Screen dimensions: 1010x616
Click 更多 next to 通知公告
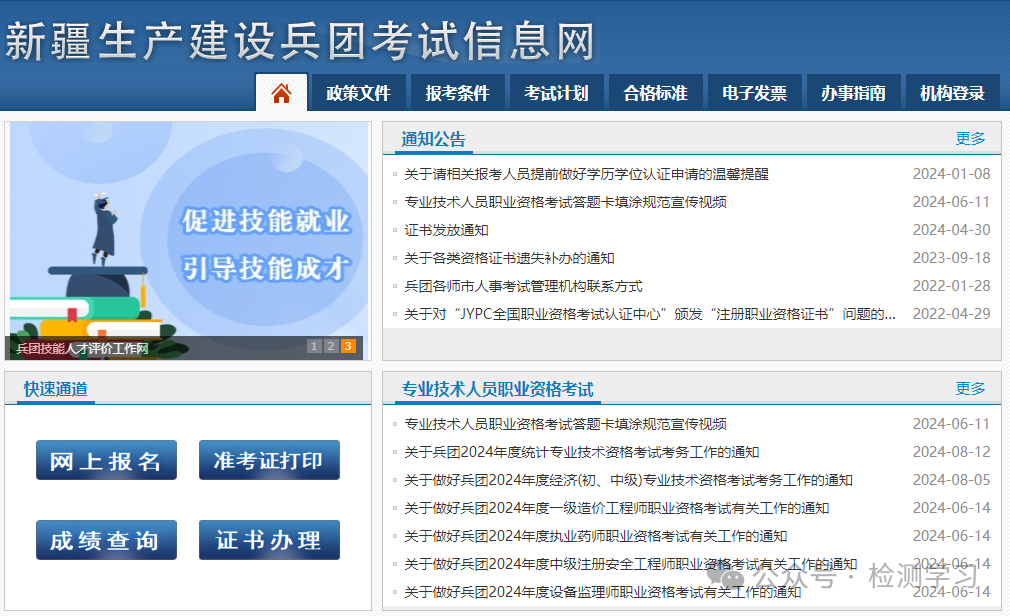click(969, 138)
